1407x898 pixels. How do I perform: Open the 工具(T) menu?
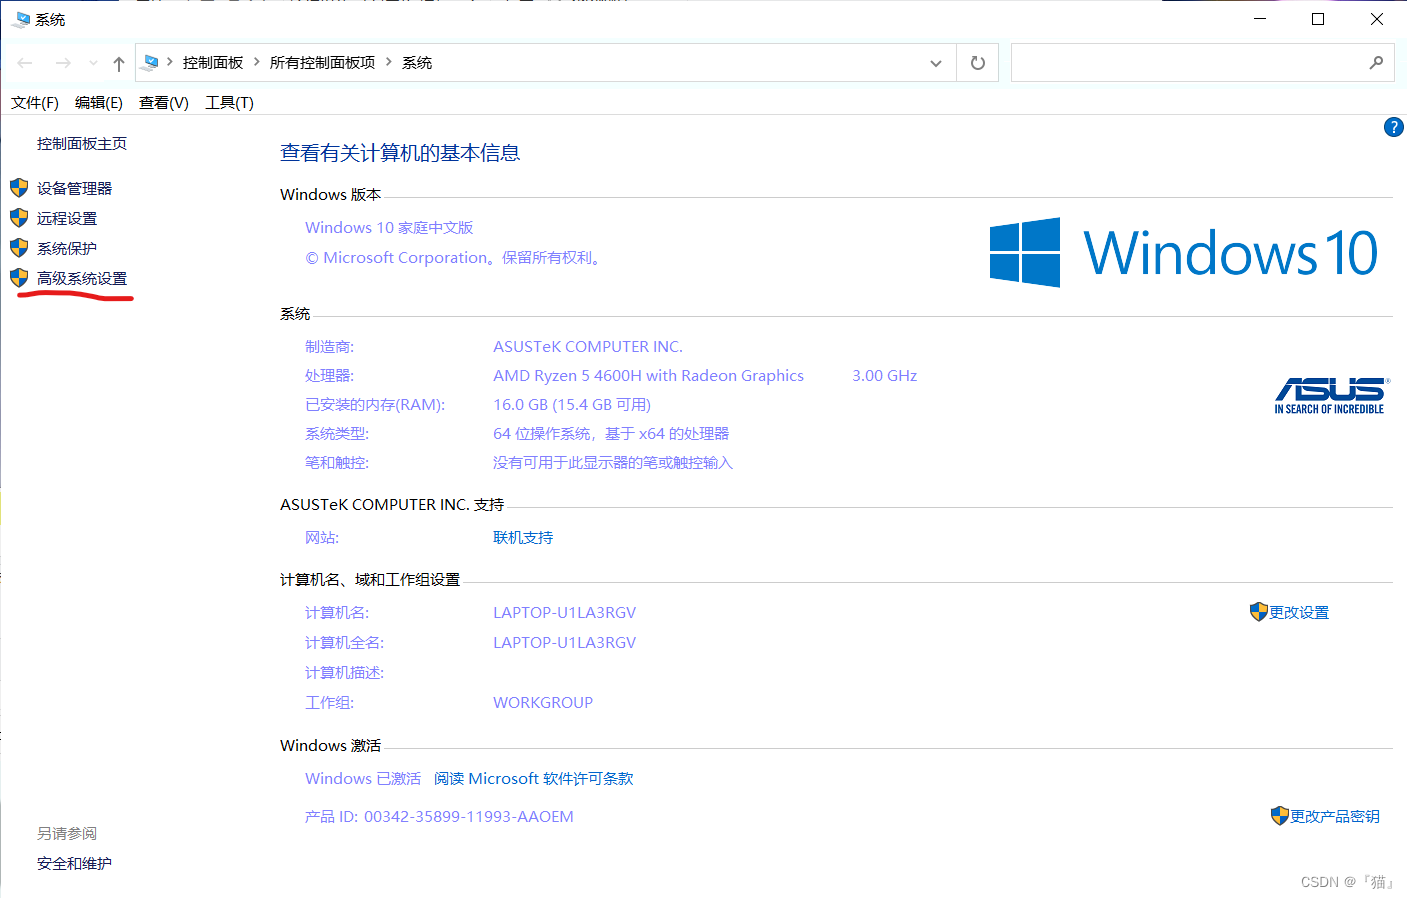tap(230, 103)
